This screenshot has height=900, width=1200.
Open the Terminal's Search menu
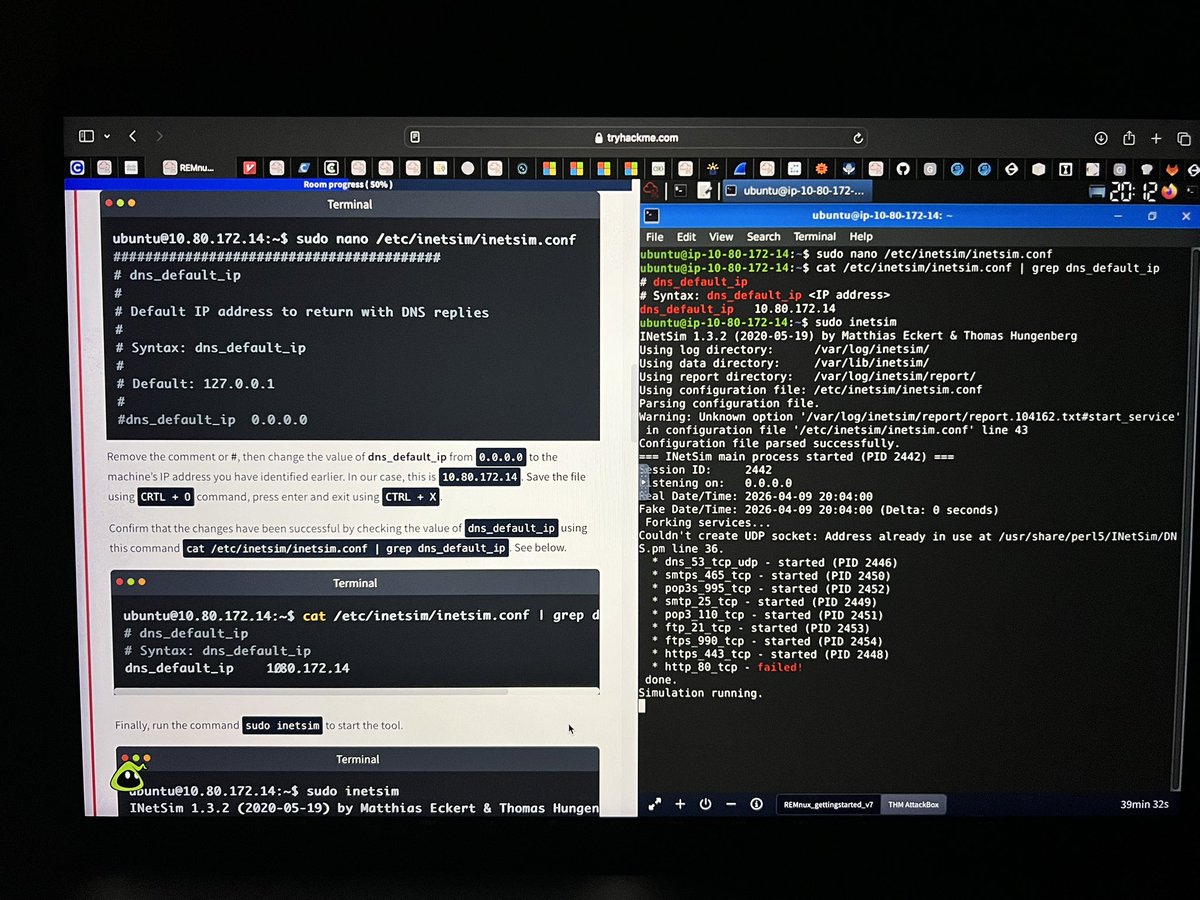pyautogui.click(x=763, y=237)
